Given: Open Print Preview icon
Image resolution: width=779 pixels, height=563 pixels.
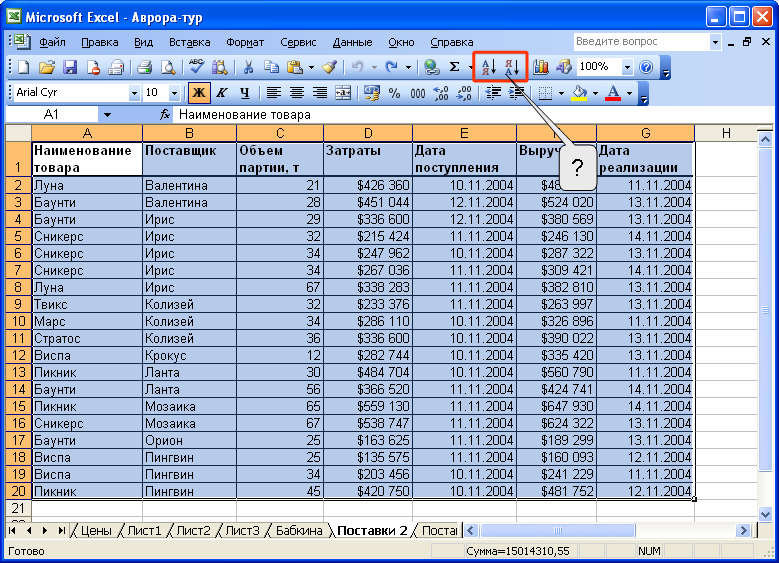Looking at the screenshot, I should (167, 67).
